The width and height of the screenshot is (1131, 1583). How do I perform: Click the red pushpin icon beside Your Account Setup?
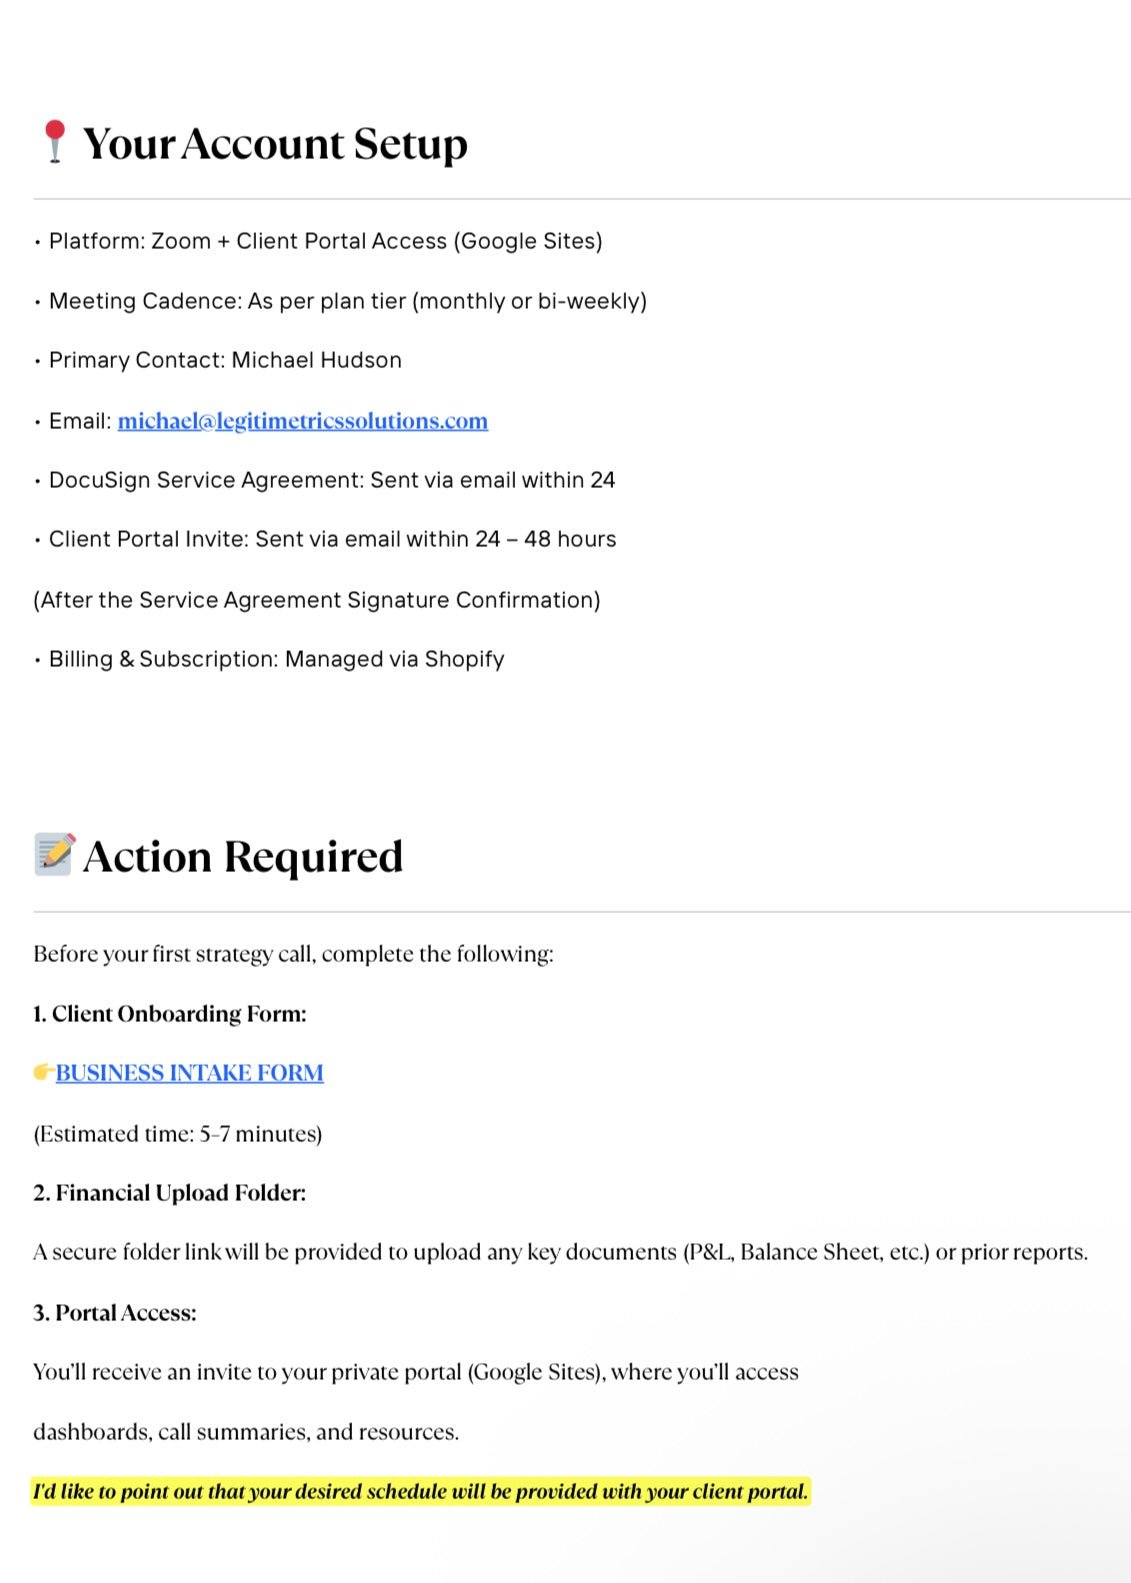pos(54,141)
